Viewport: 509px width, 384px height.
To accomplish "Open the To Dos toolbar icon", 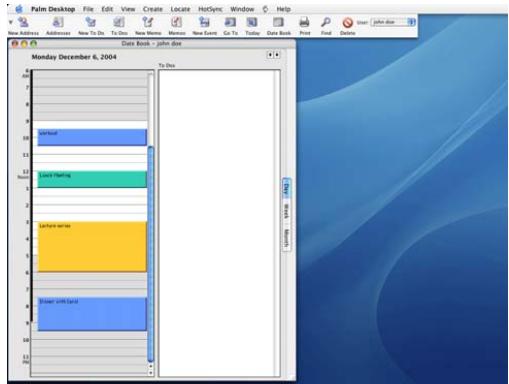I will 119,23.
